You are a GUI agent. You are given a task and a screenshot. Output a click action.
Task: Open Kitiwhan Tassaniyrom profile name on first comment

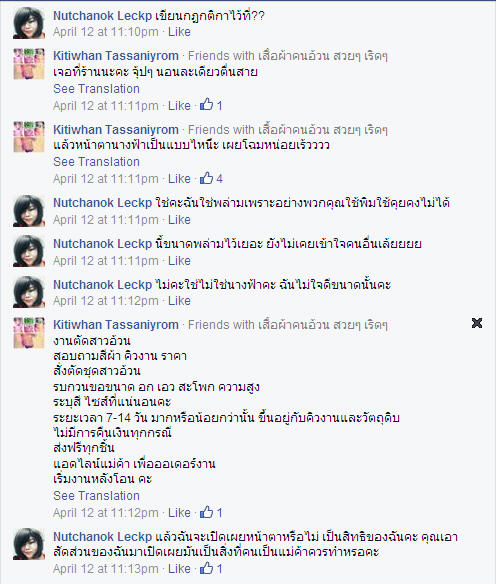click(116, 55)
